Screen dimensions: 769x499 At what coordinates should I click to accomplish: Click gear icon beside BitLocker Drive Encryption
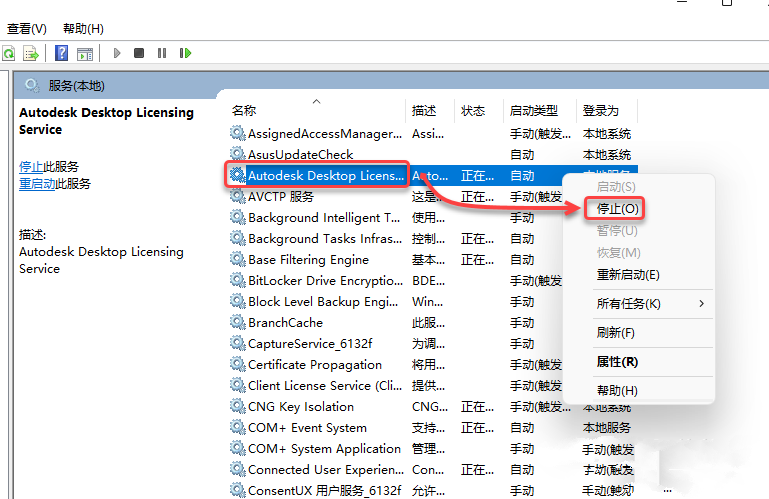[x=238, y=280]
